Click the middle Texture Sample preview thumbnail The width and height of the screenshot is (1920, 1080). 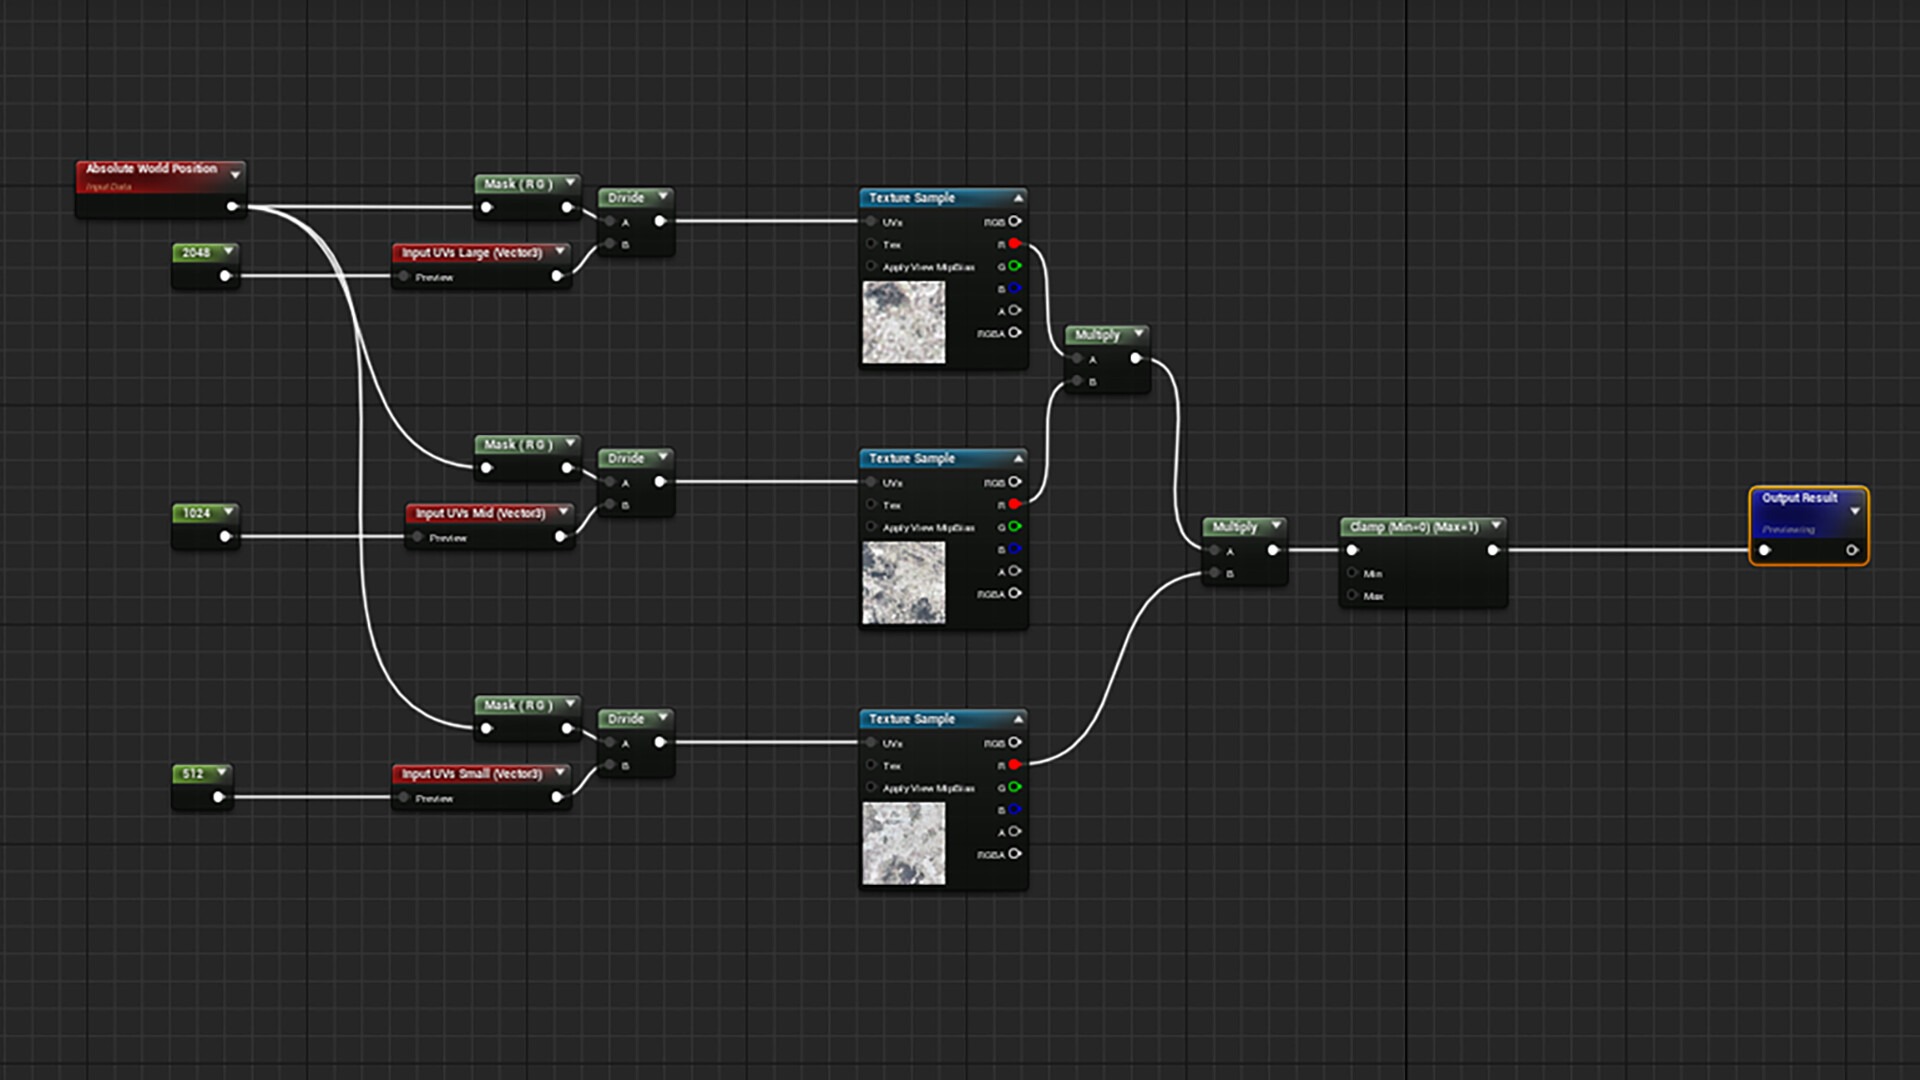(x=903, y=583)
